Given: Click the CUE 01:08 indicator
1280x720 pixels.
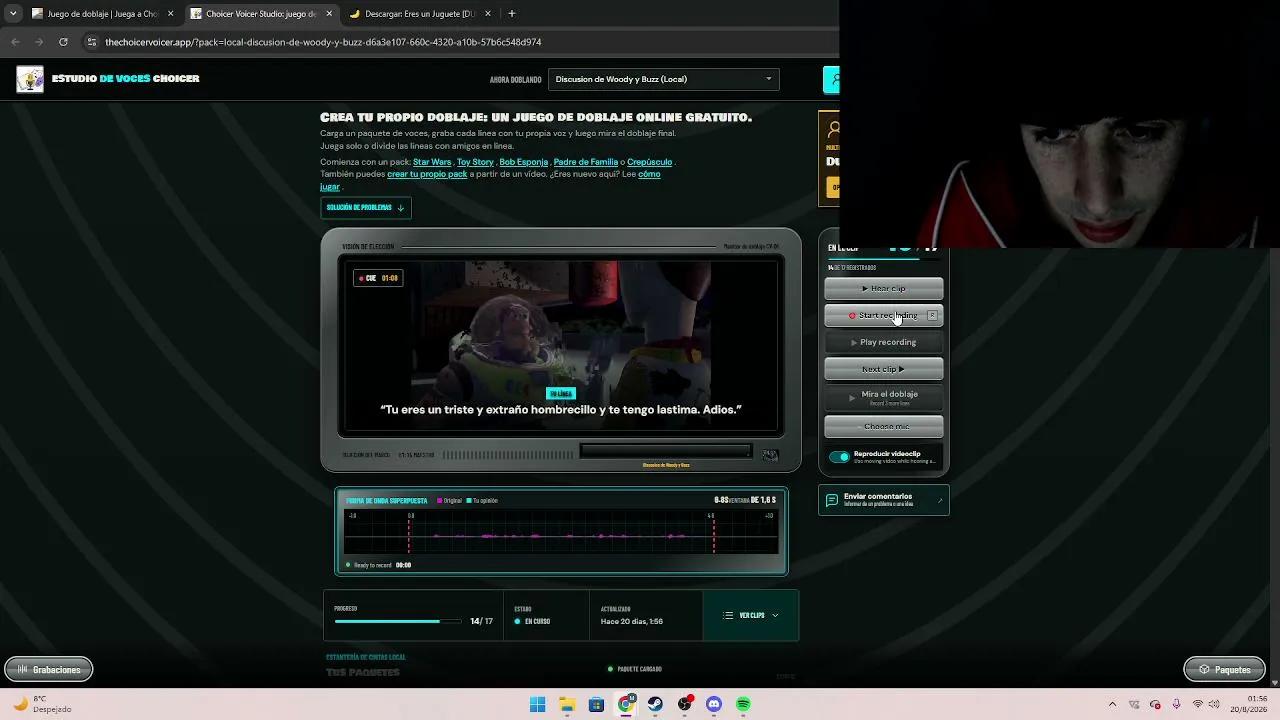Looking at the screenshot, I should 379,278.
